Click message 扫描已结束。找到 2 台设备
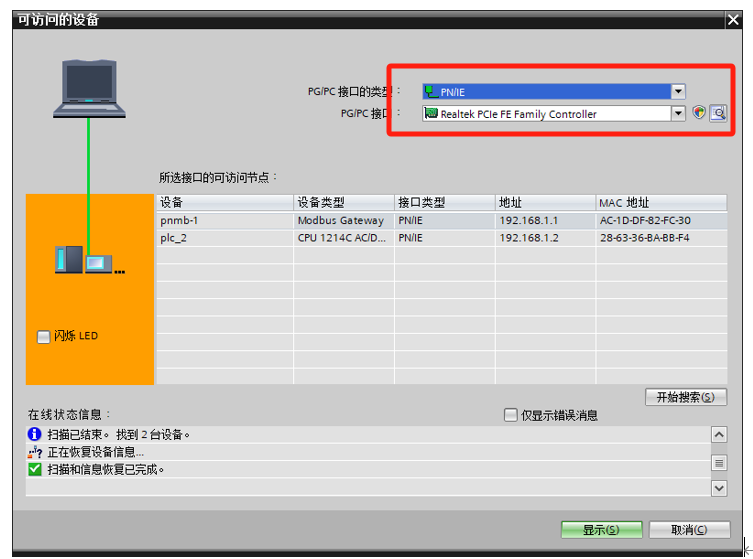Image resolution: width=753 pixels, height=559 pixels. coord(119,435)
